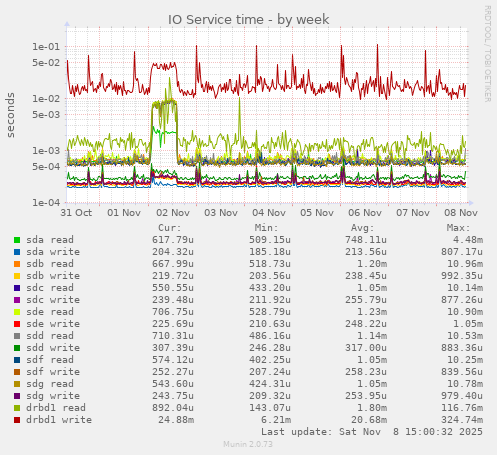
Task: Click the 'sde write' legend label
Action: (x=53, y=324)
